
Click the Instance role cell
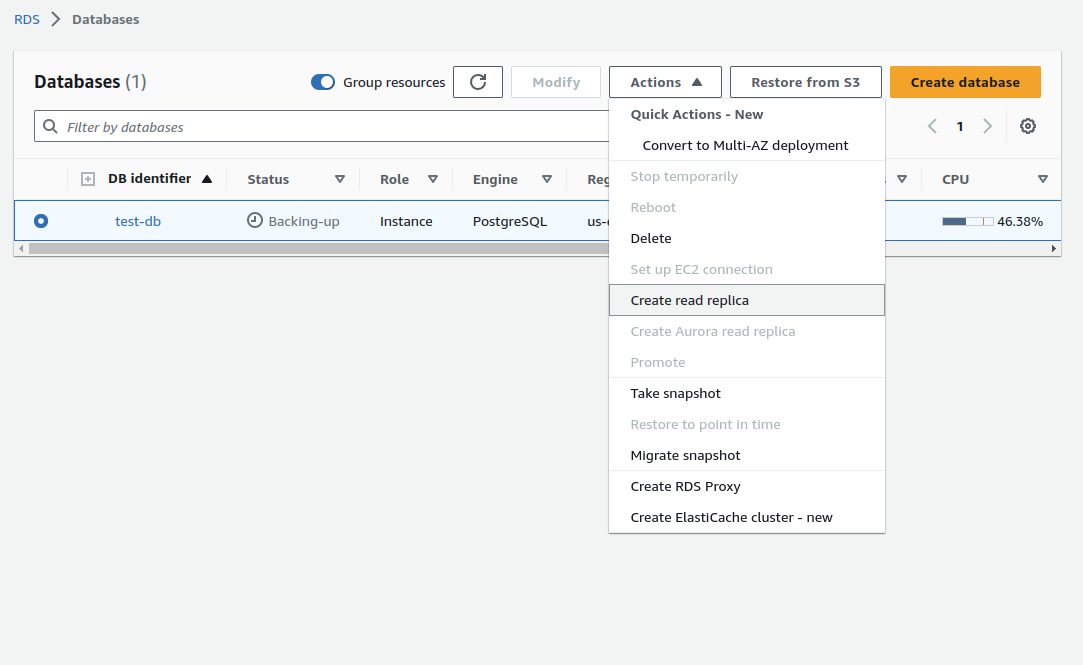point(406,222)
